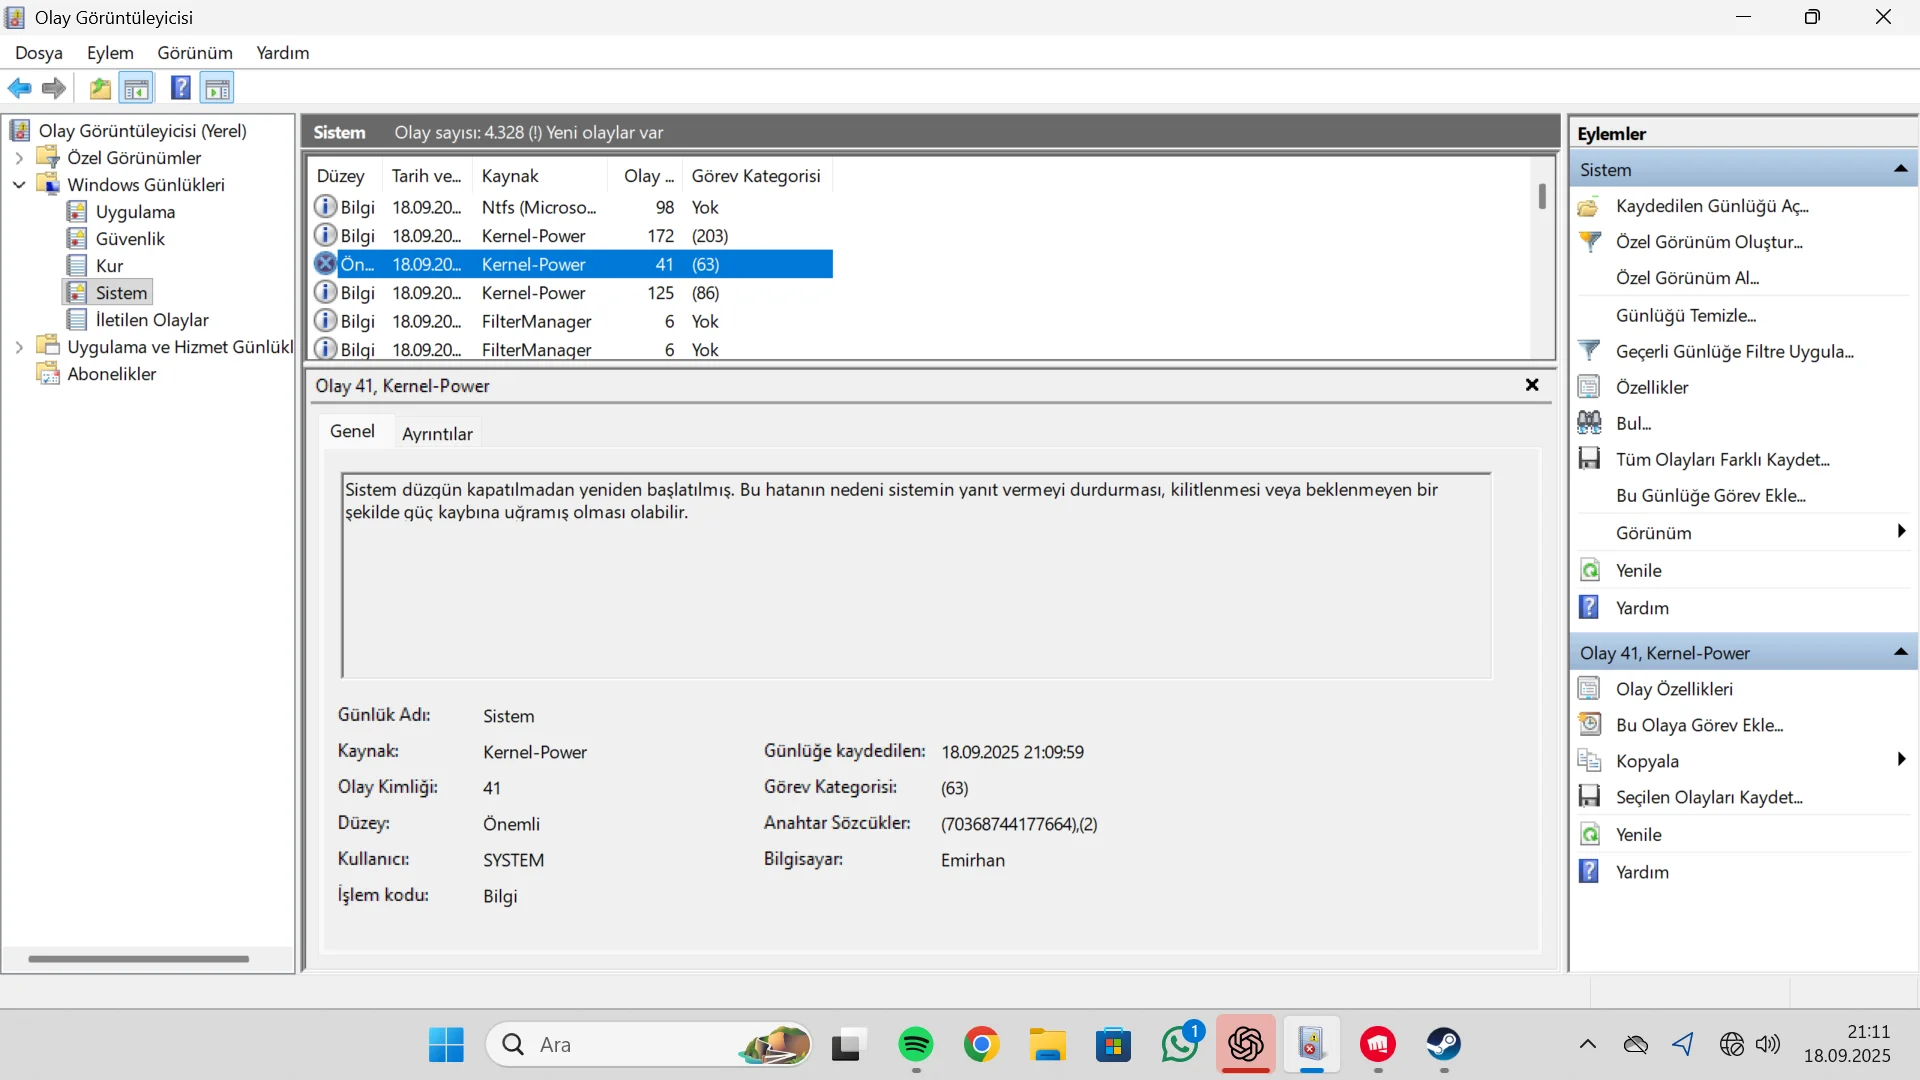Image resolution: width=1920 pixels, height=1080 pixels.
Task: Switch to the 'Ayrıntılar' tab
Action: tap(437, 433)
